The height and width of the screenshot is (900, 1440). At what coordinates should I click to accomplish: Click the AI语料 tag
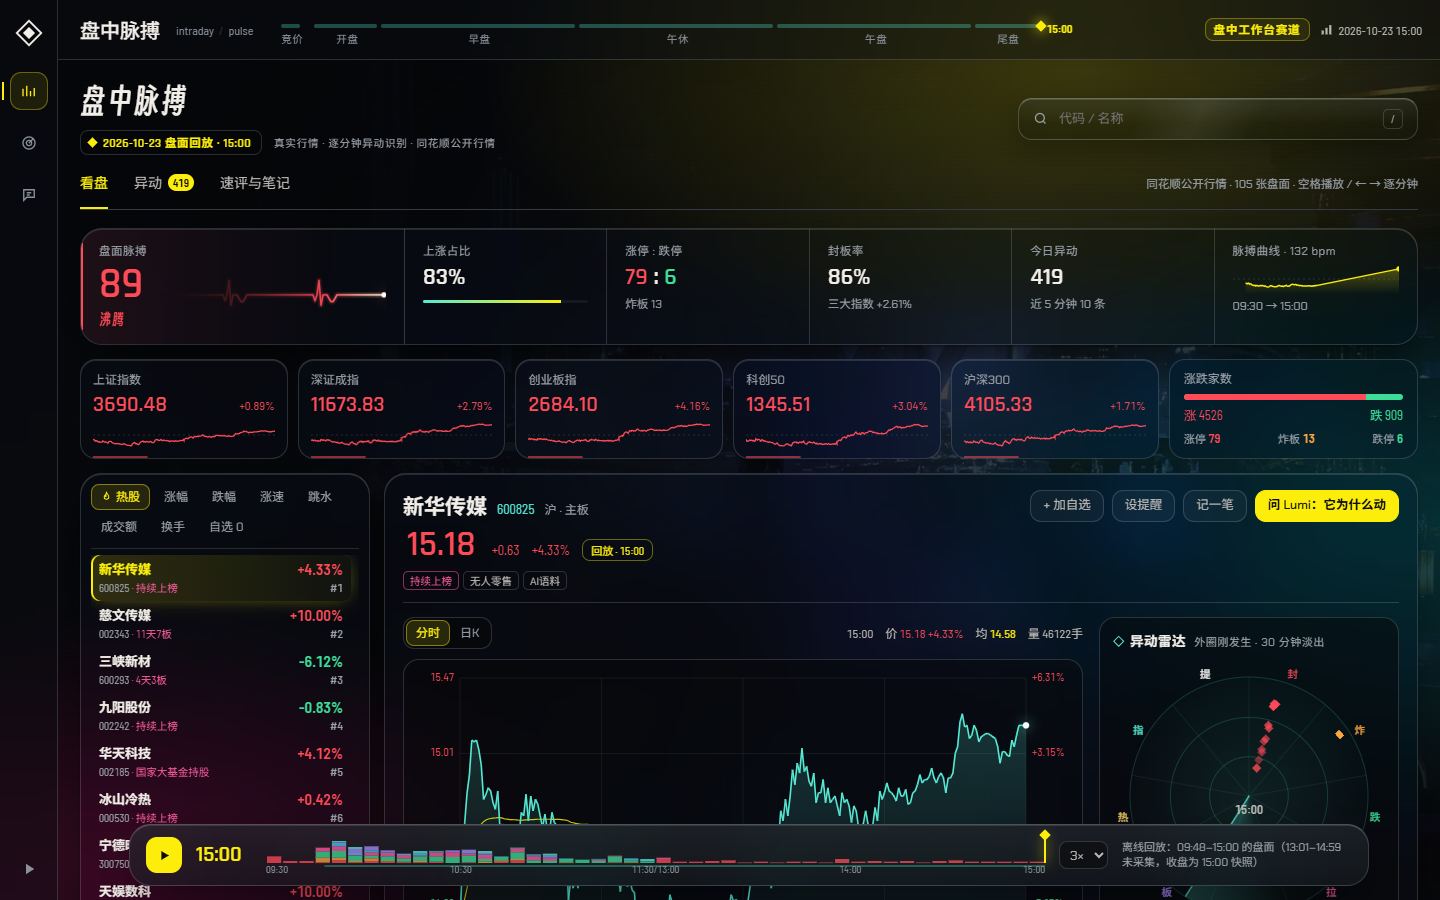click(x=545, y=581)
